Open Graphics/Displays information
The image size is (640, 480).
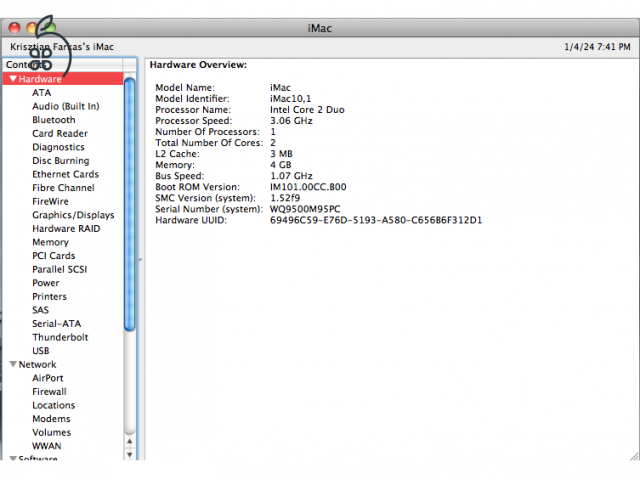pos(73,215)
